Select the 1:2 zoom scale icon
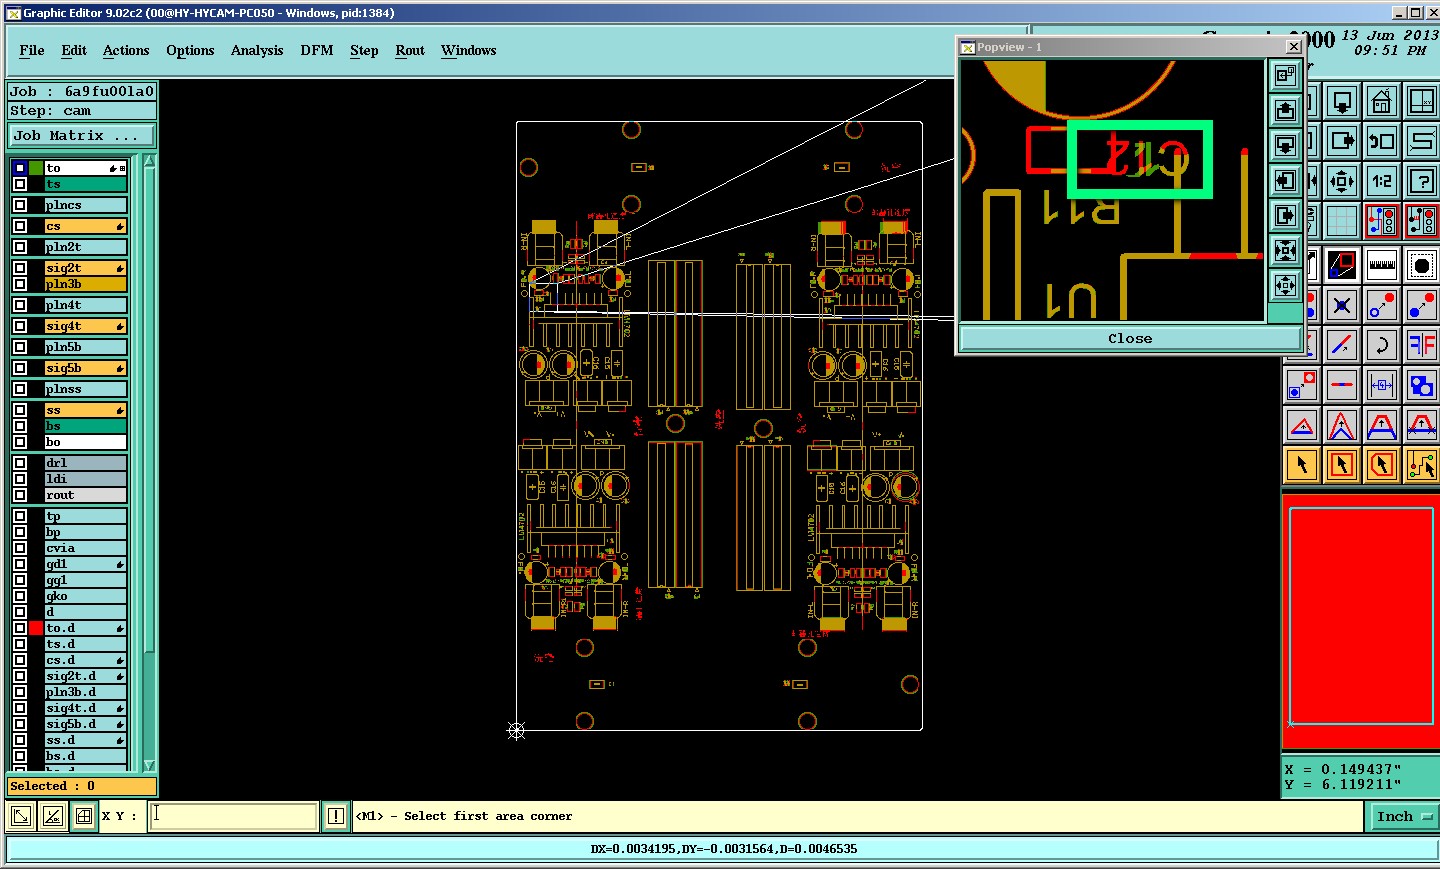1440x869 pixels. (x=1381, y=181)
